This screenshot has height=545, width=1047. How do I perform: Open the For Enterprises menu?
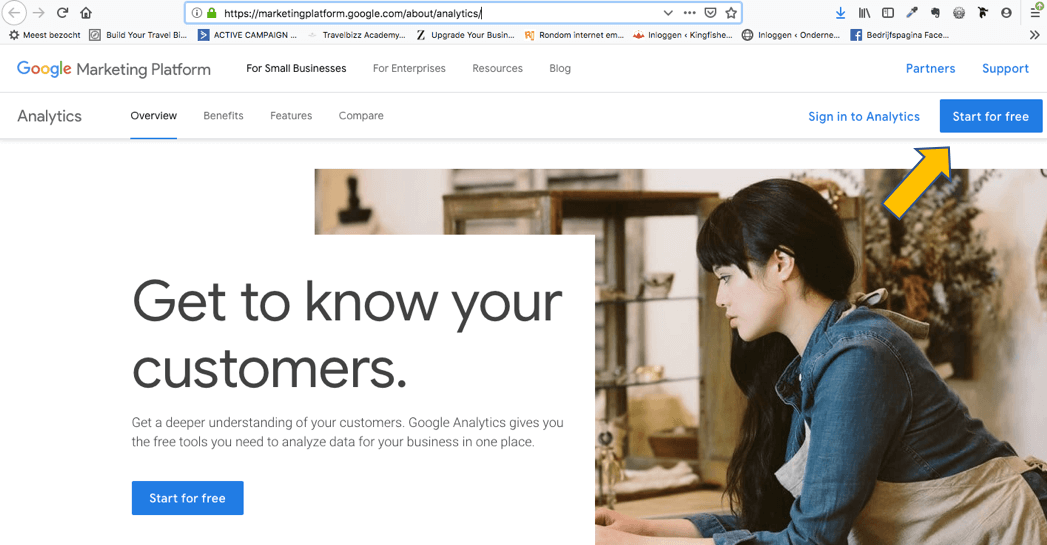[x=409, y=68]
